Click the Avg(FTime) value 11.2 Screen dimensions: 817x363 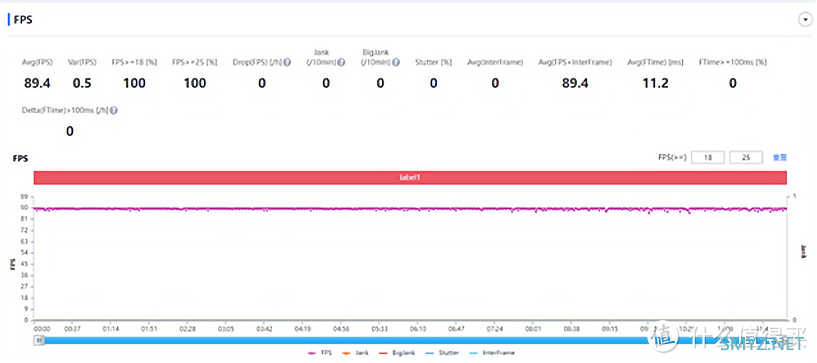[x=655, y=83]
